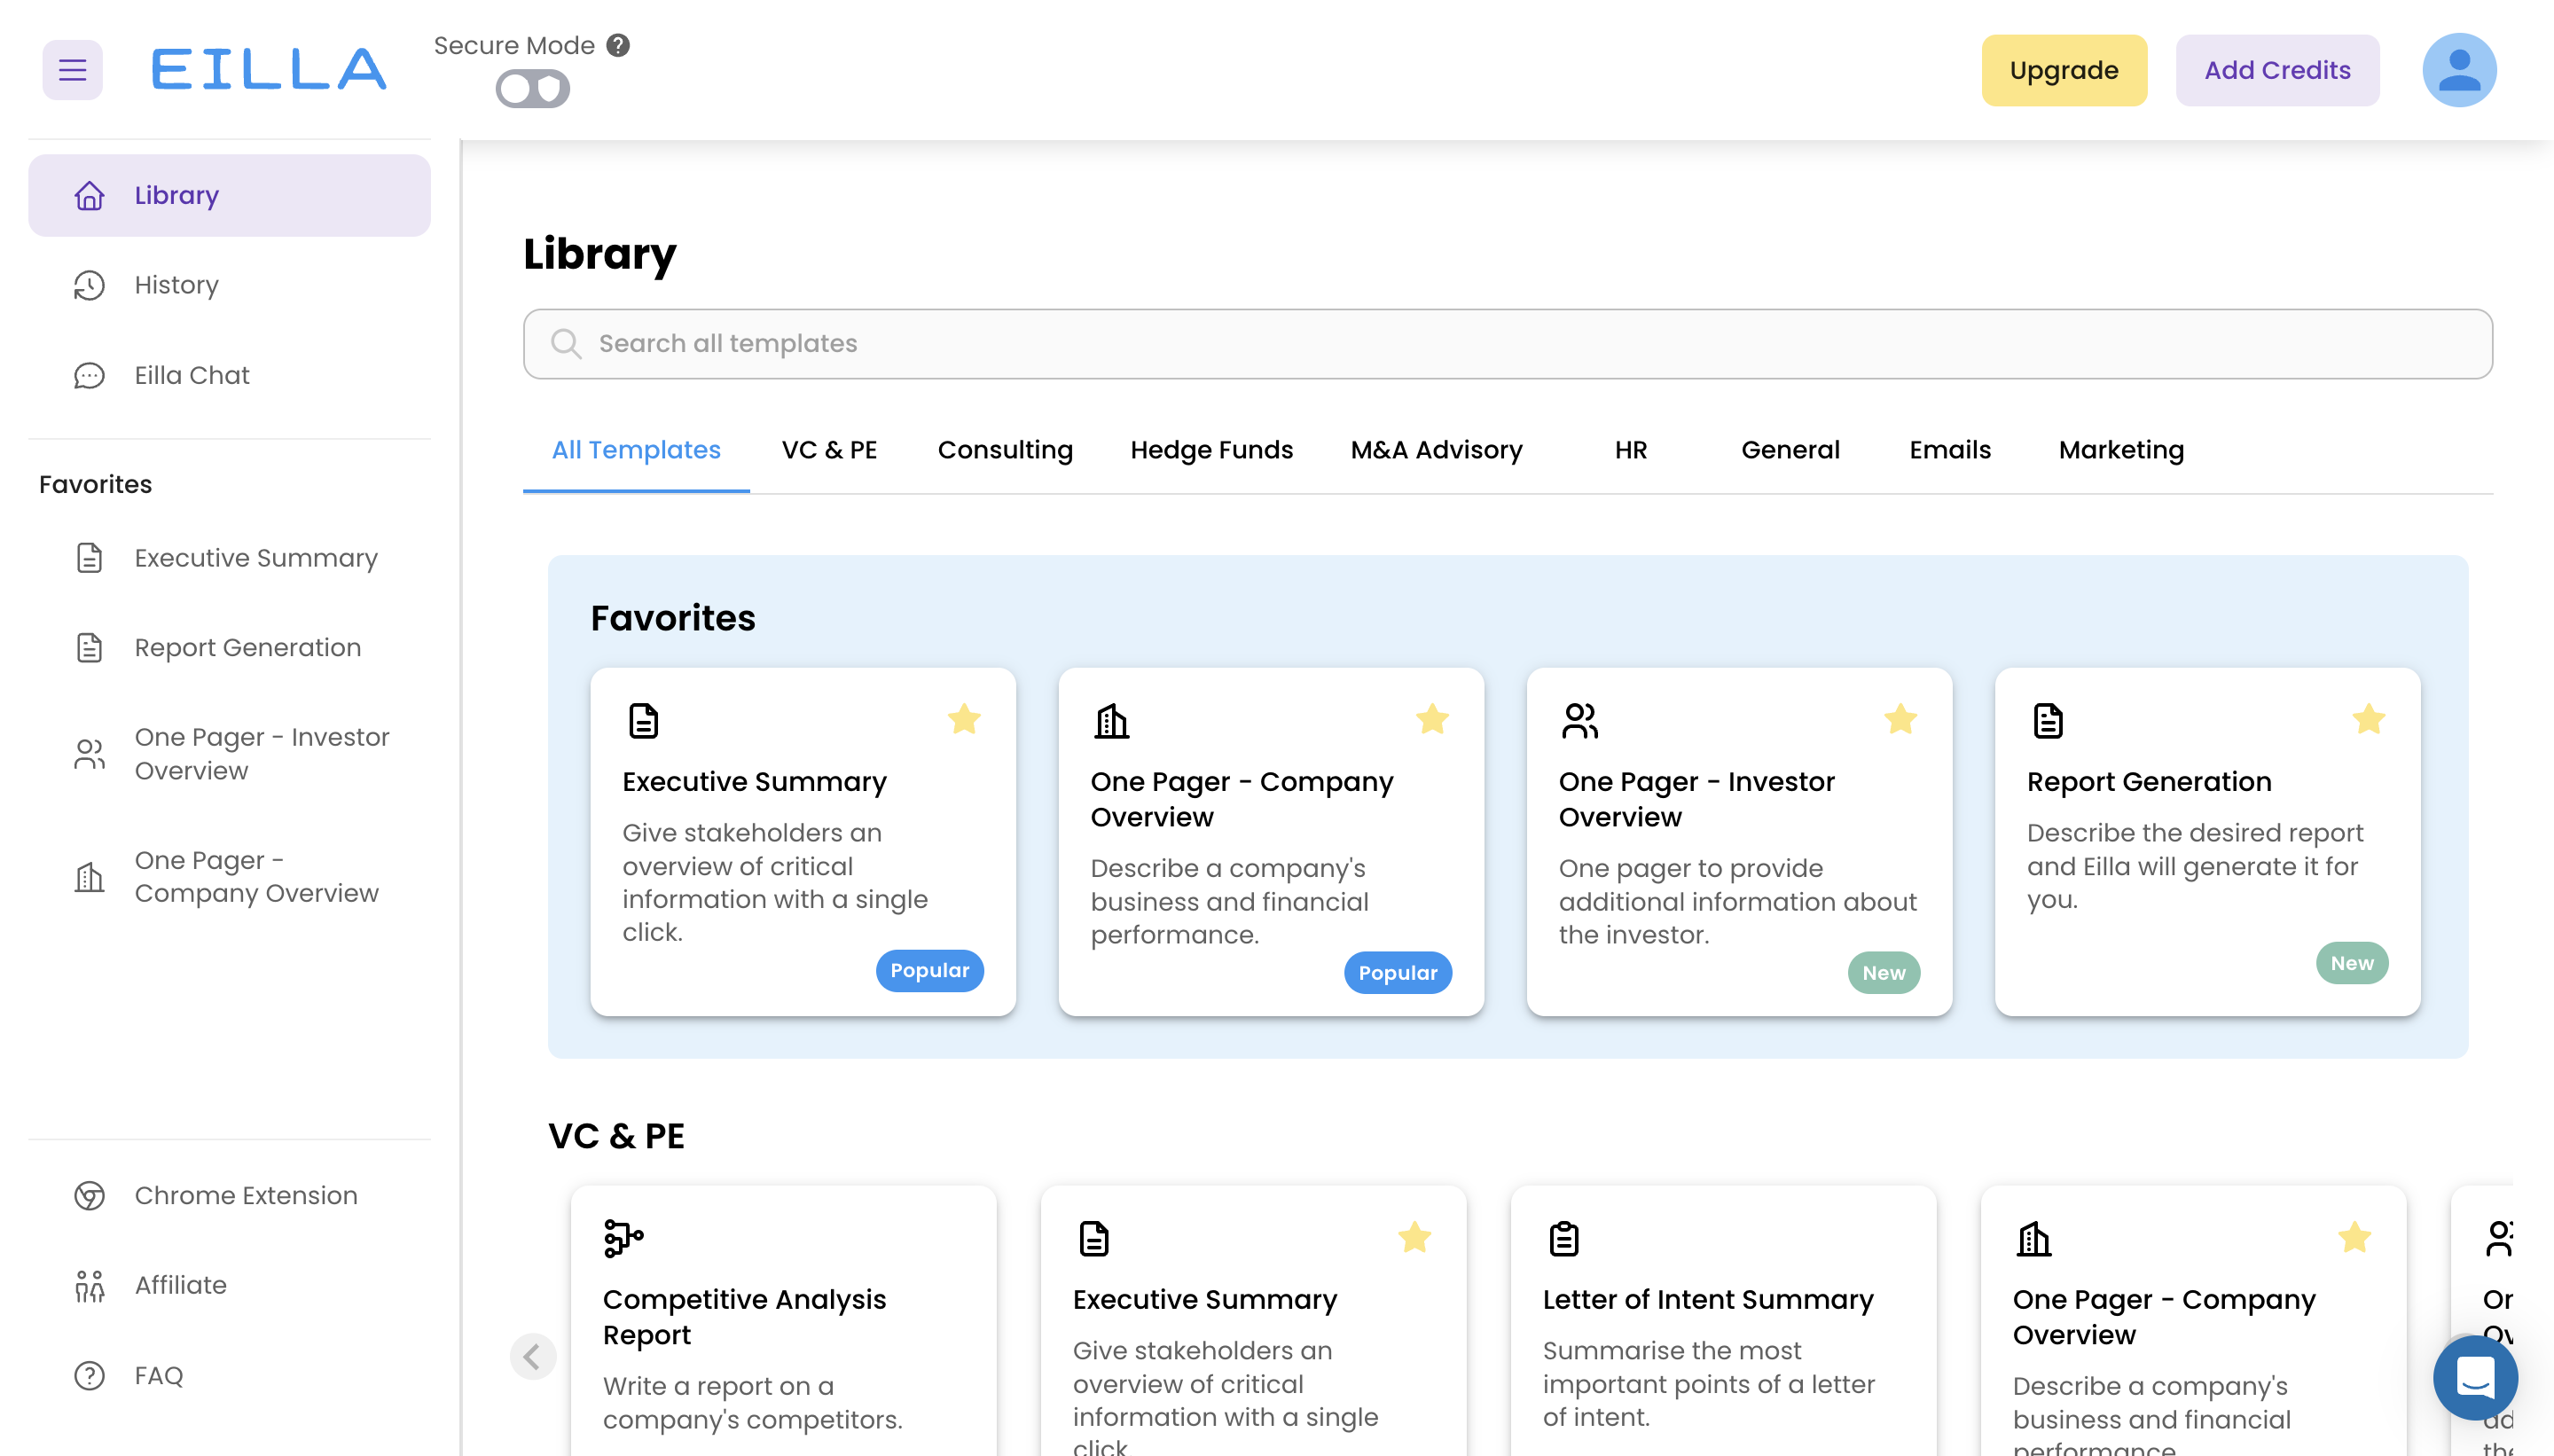Image resolution: width=2554 pixels, height=1456 pixels.
Task: Click the Popular badge on Executive Summary card
Action: pyautogui.click(x=929, y=971)
